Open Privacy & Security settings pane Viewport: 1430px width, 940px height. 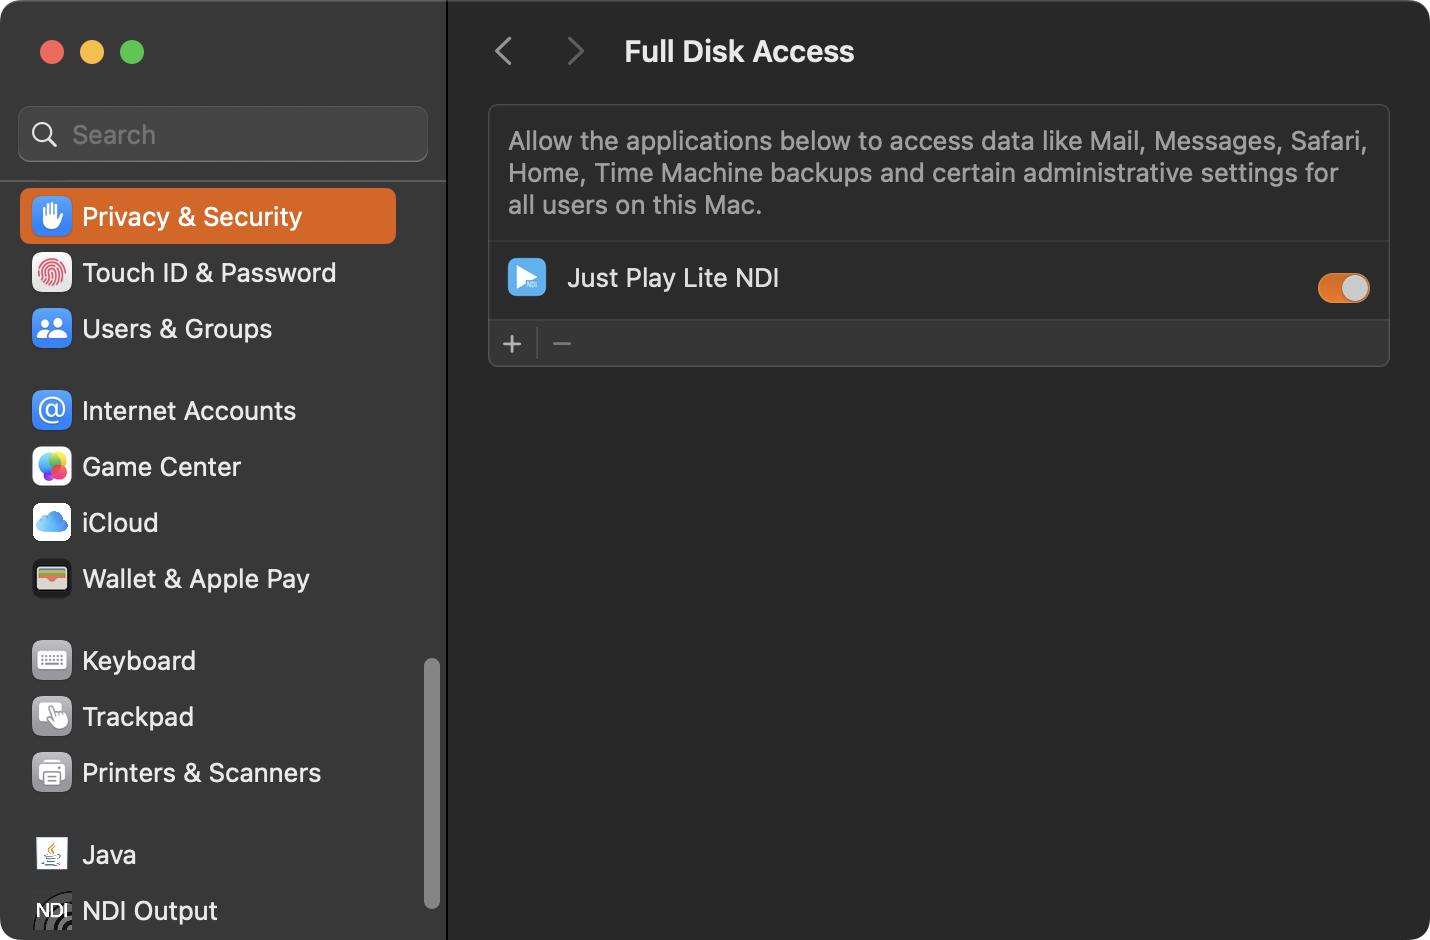[x=208, y=216]
